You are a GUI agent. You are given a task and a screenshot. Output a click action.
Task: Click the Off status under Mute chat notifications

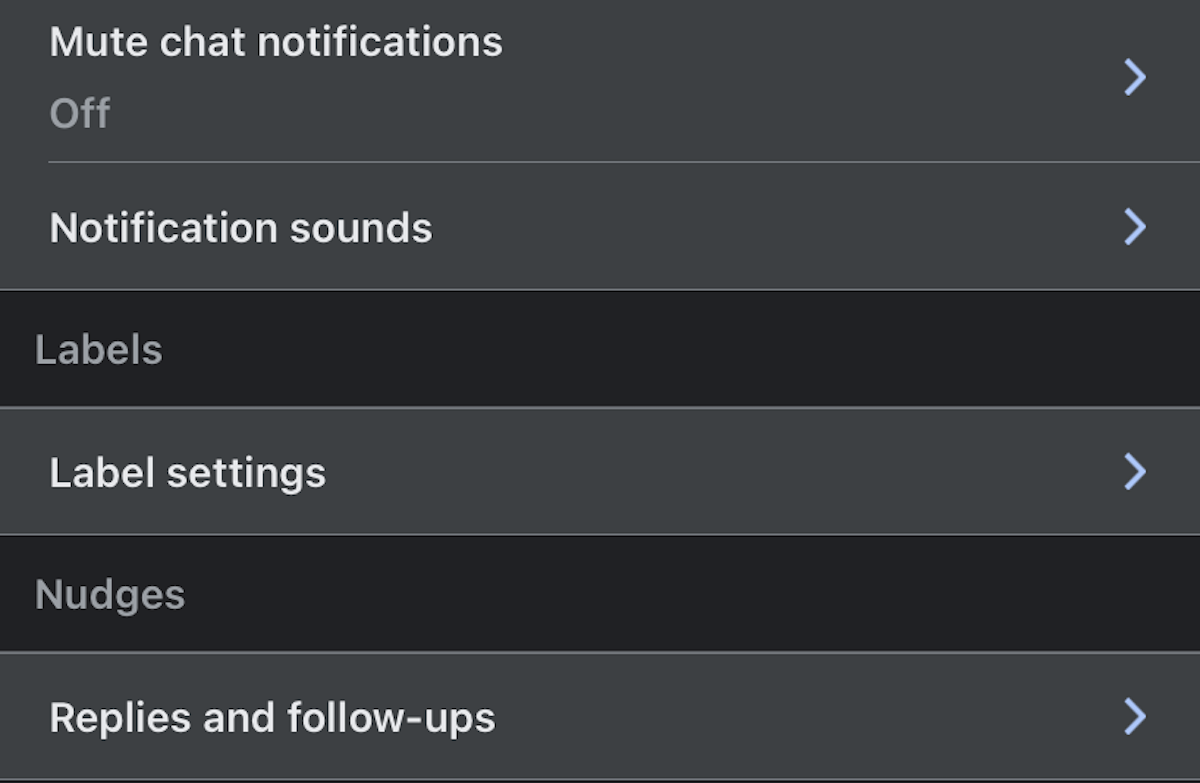(80, 114)
